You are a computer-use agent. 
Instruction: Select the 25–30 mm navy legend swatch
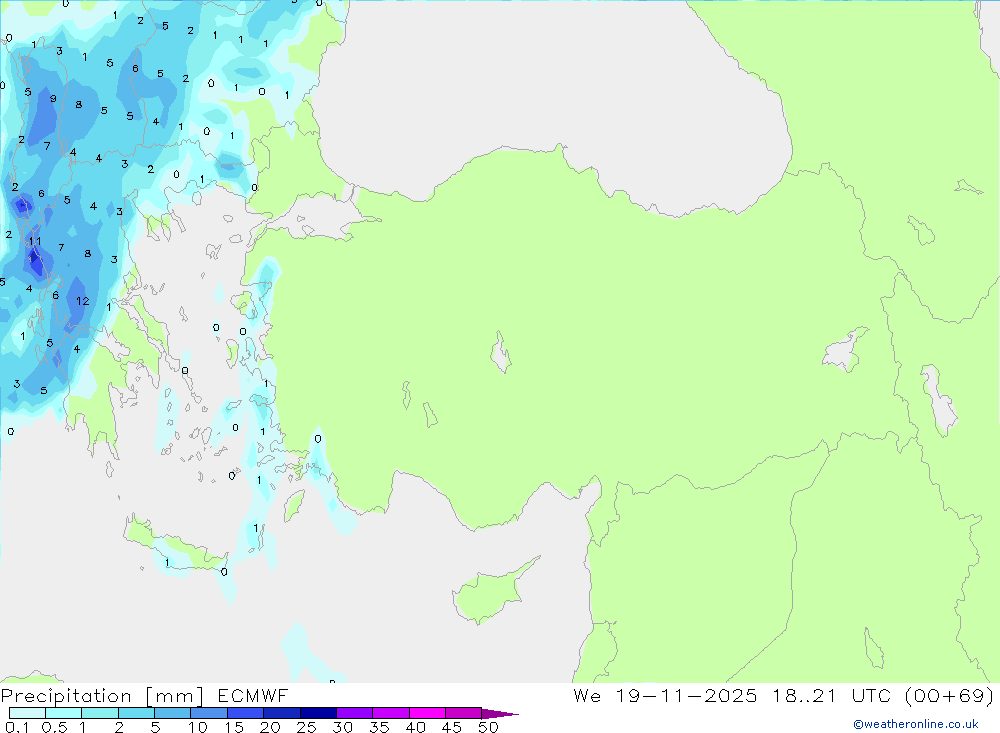click(318, 713)
